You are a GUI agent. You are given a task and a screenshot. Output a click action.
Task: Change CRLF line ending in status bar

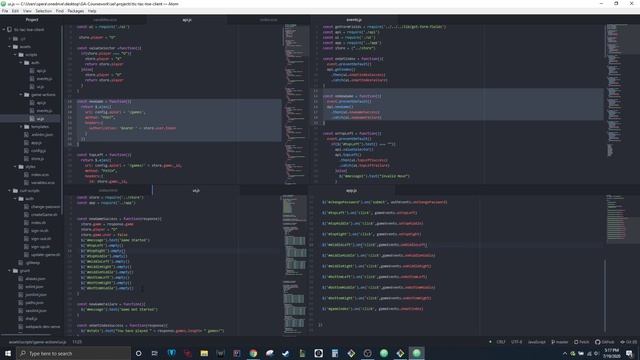[x=501, y=342]
